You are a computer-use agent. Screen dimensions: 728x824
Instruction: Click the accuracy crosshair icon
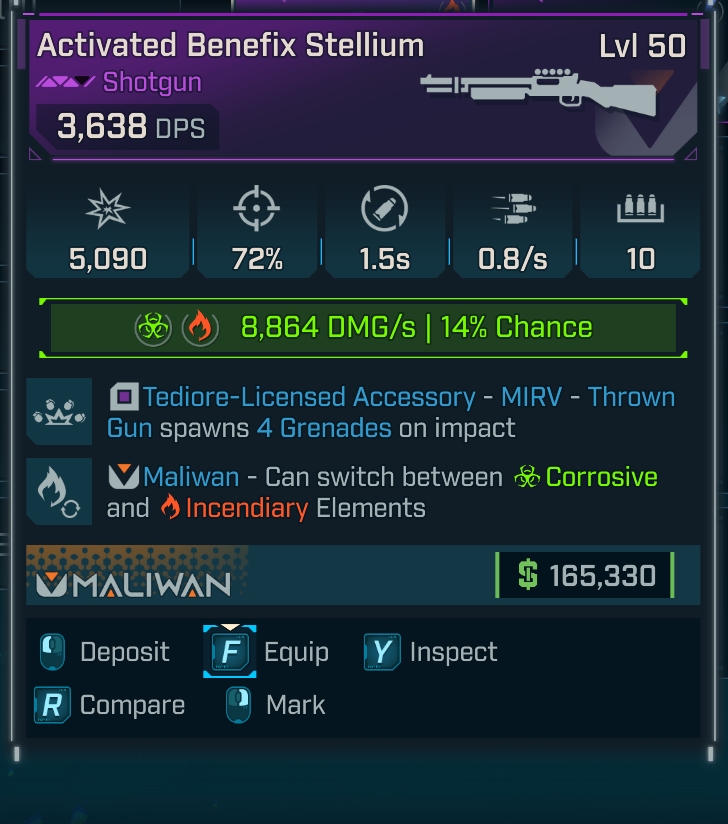coord(257,208)
